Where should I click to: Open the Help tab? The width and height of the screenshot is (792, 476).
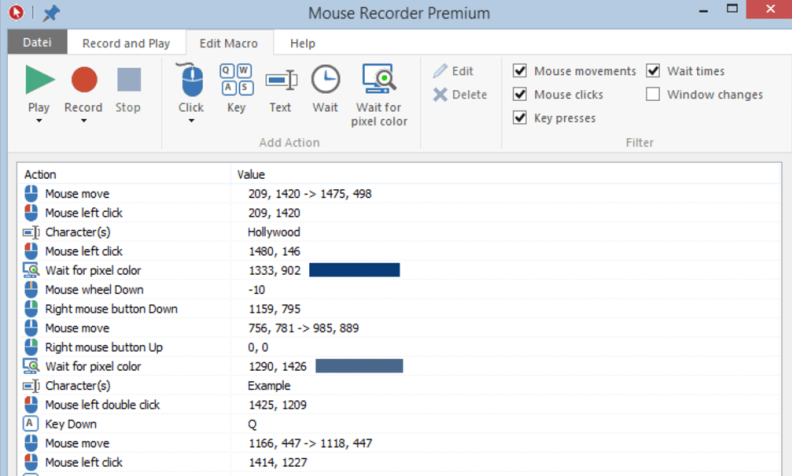pyautogui.click(x=302, y=44)
